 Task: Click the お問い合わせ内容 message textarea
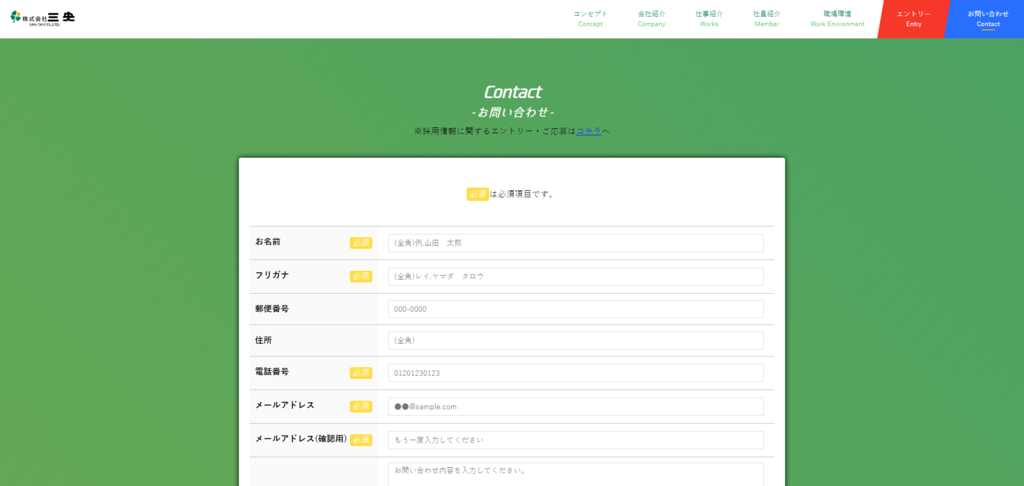point(575,474)
